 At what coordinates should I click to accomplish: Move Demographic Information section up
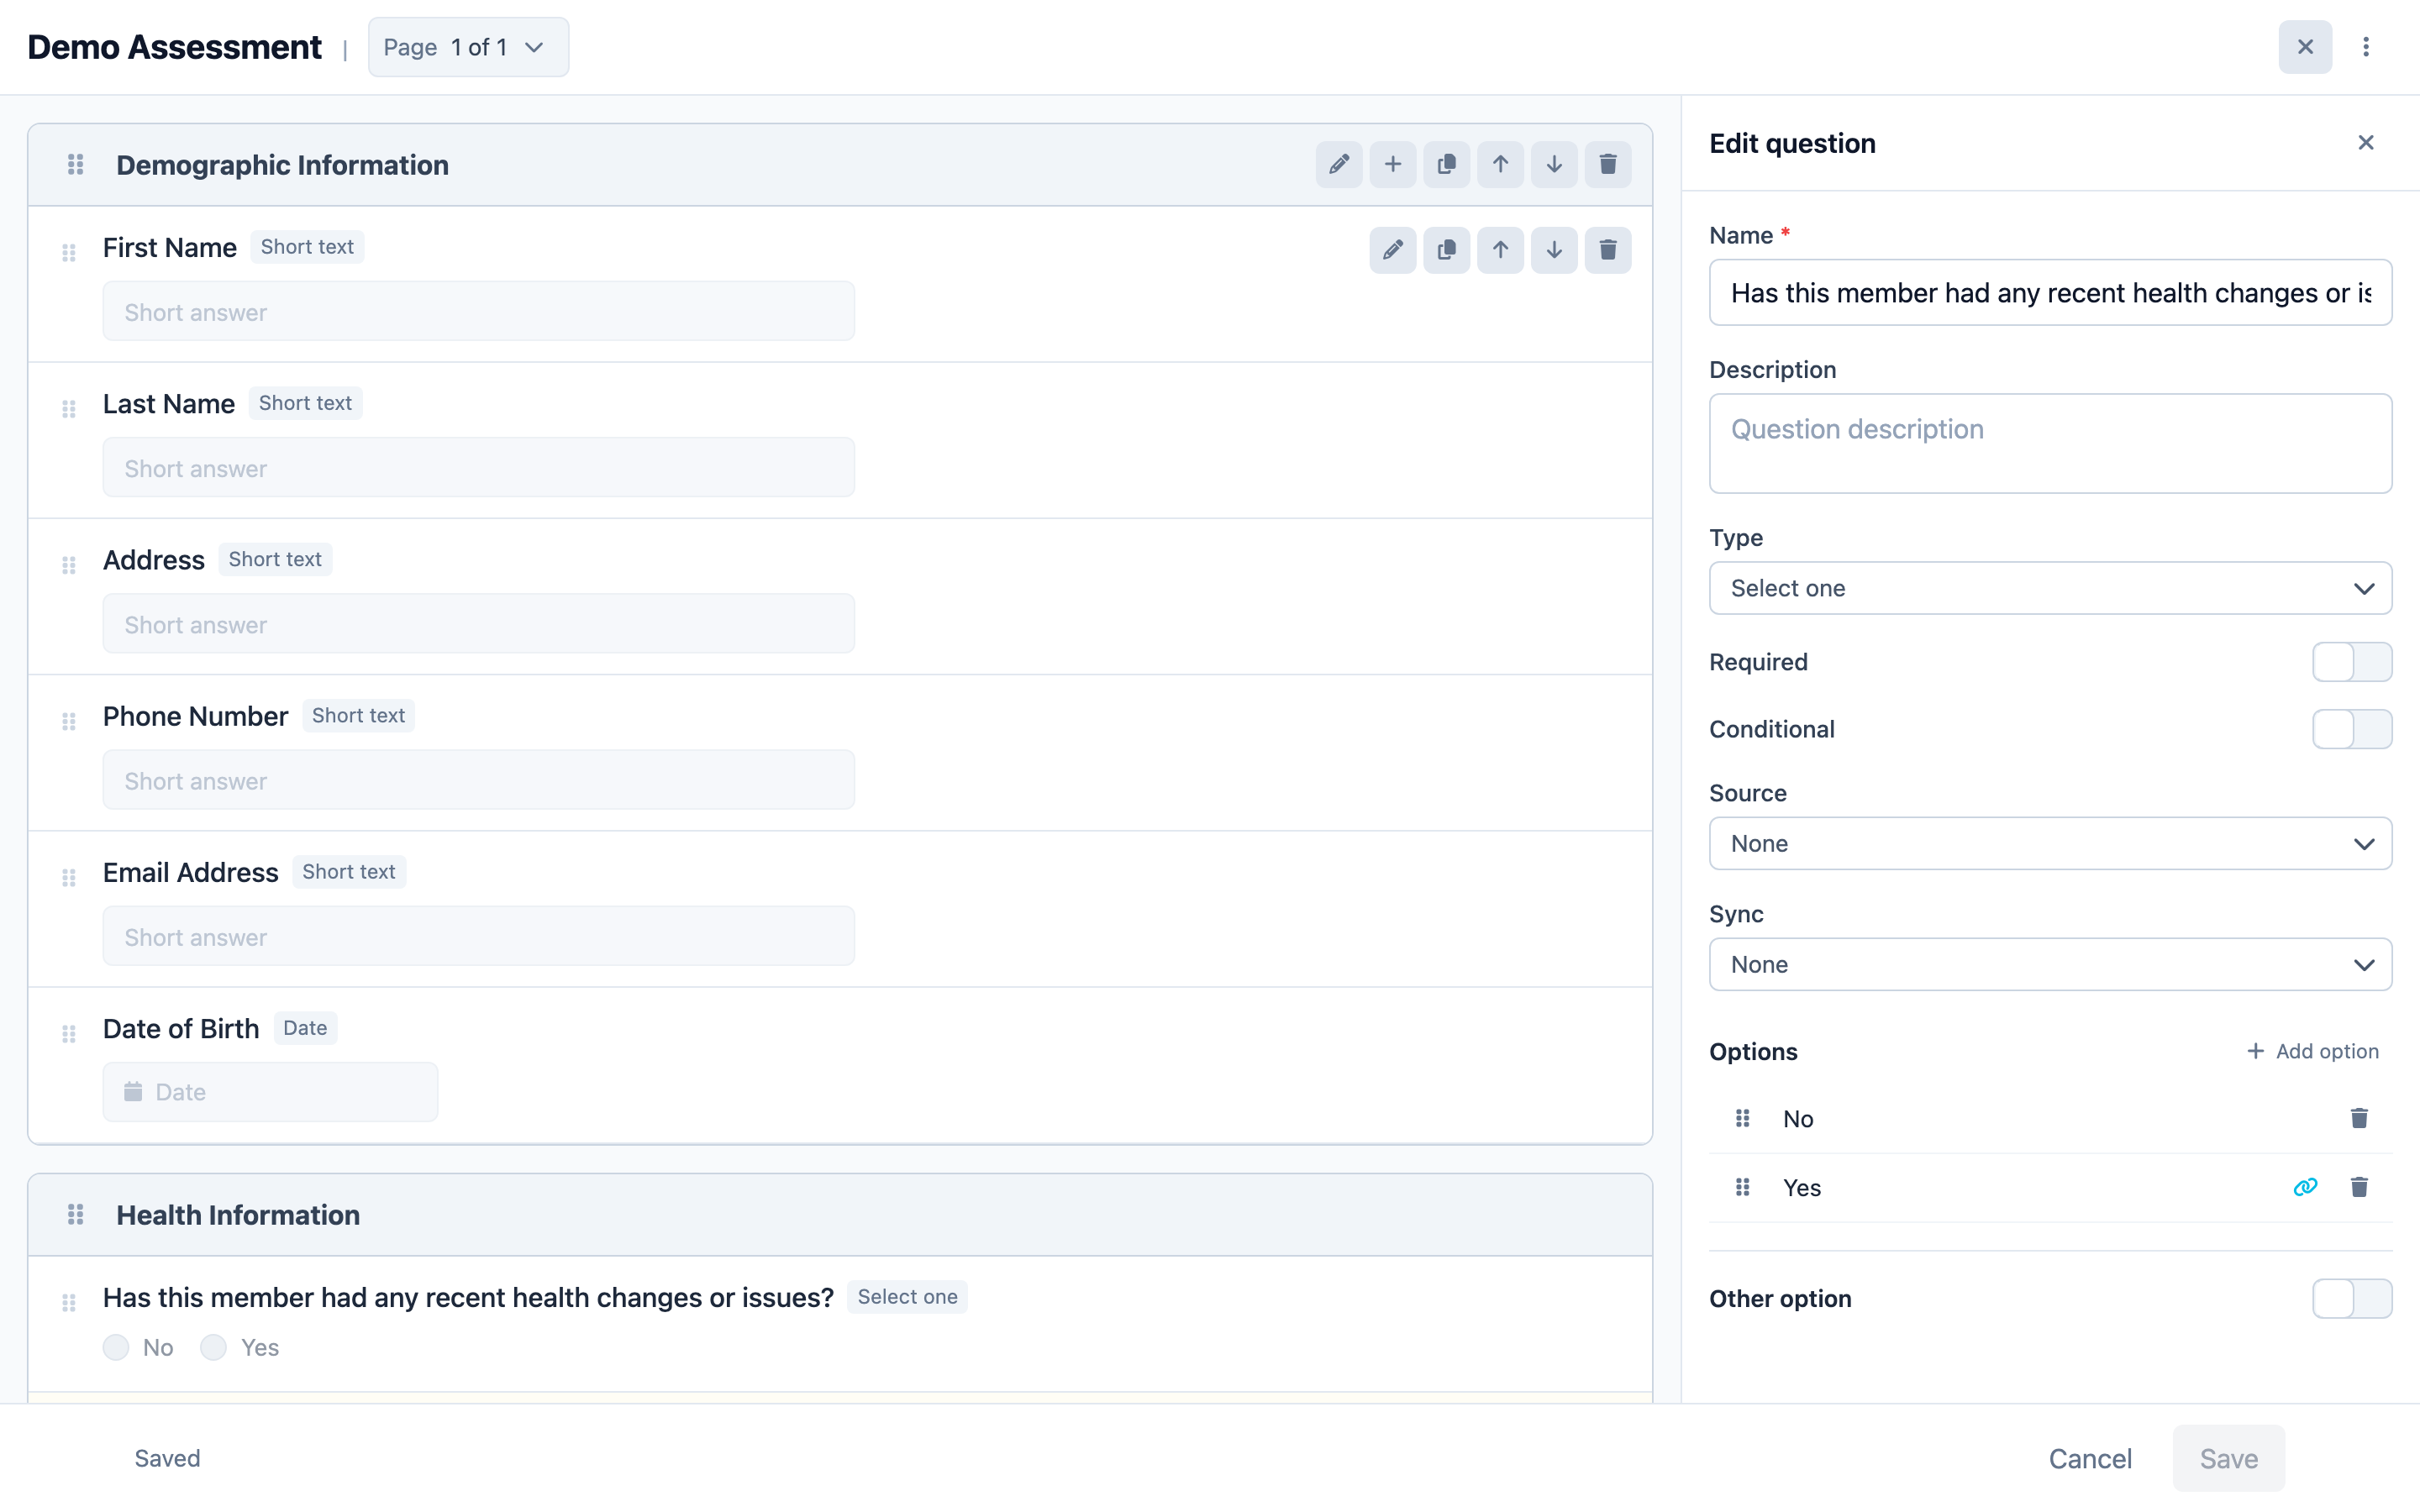click(1500, 165)
